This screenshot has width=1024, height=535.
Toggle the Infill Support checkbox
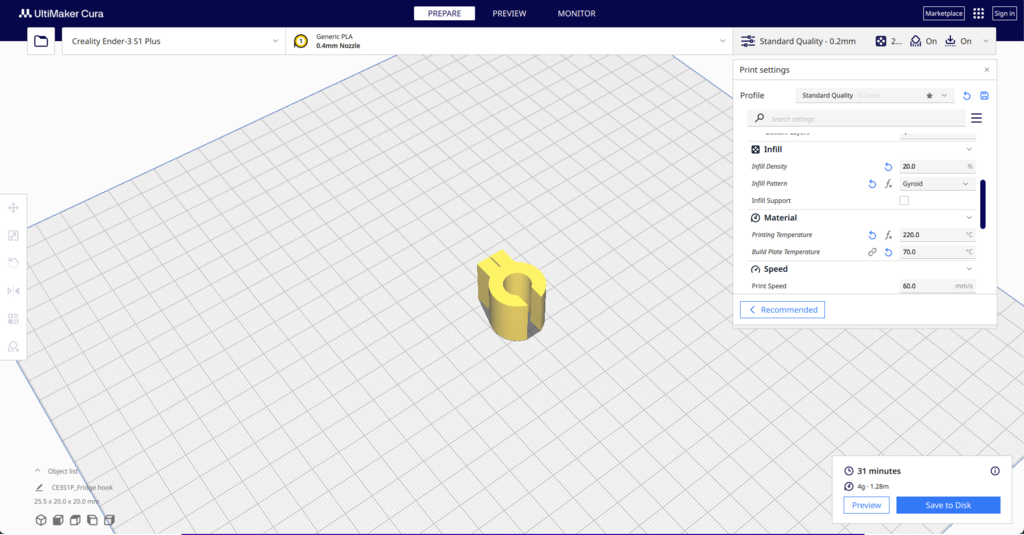click(x=904, y=201)
